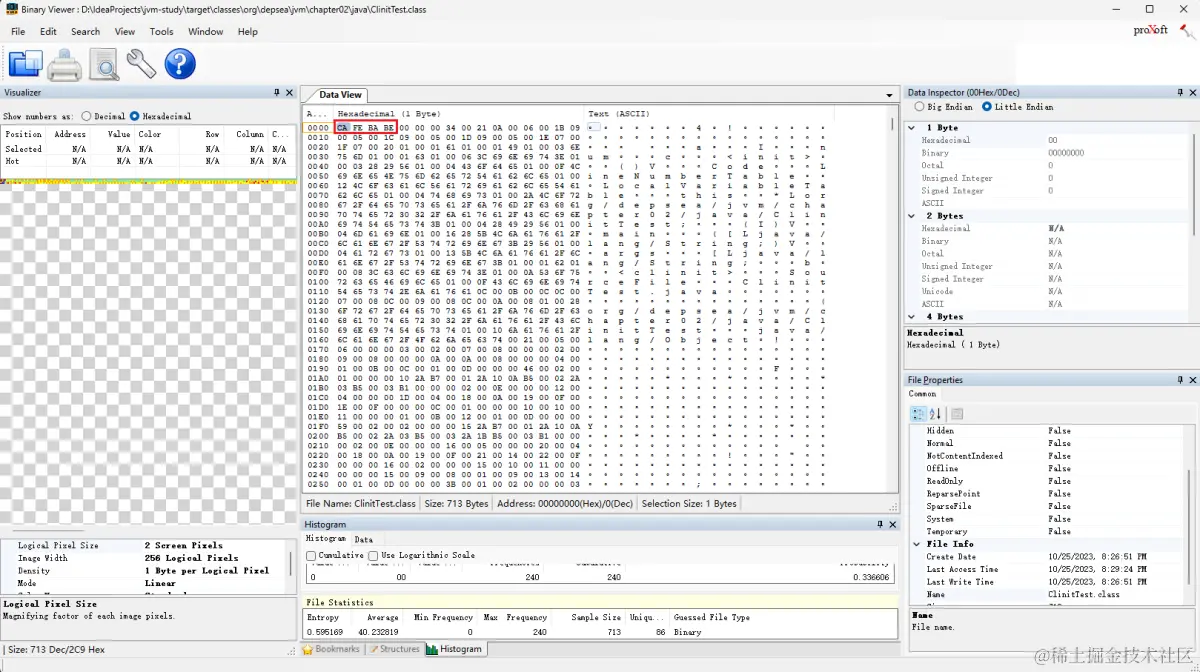Select the Image Width row
This screenshot has width=1200, height=672.
145,558
